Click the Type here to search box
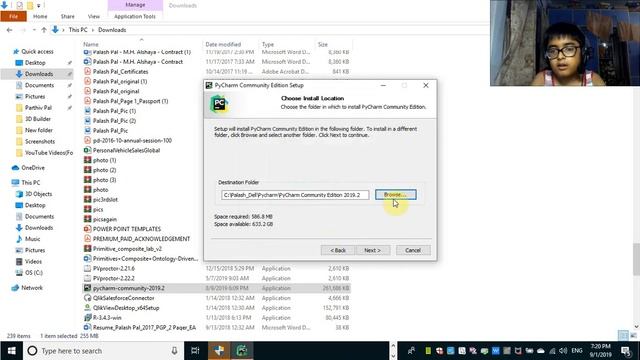Image resolution: width=640 pixels, height=360 pixels. tap(103, 351)
